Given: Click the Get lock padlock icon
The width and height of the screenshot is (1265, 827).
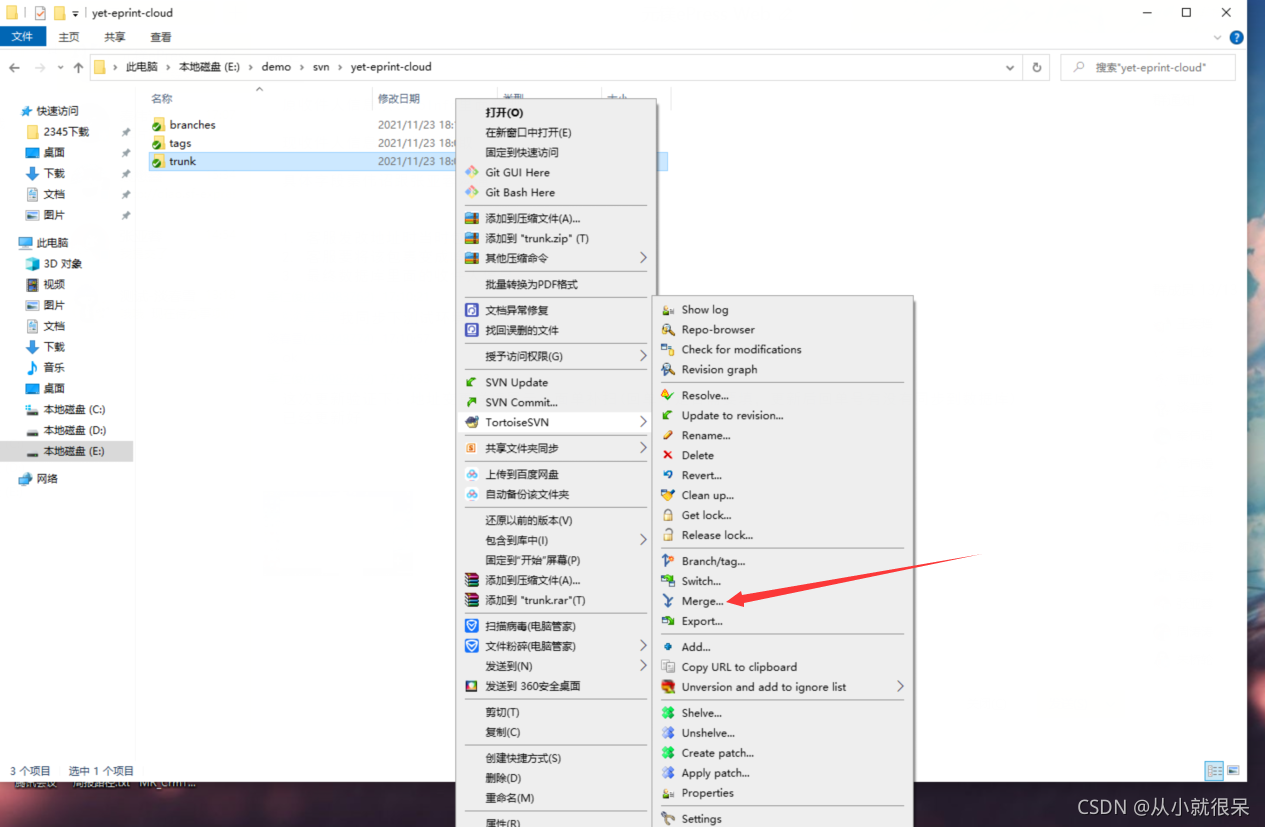Looking at the screenshot, I should (668, 516).
